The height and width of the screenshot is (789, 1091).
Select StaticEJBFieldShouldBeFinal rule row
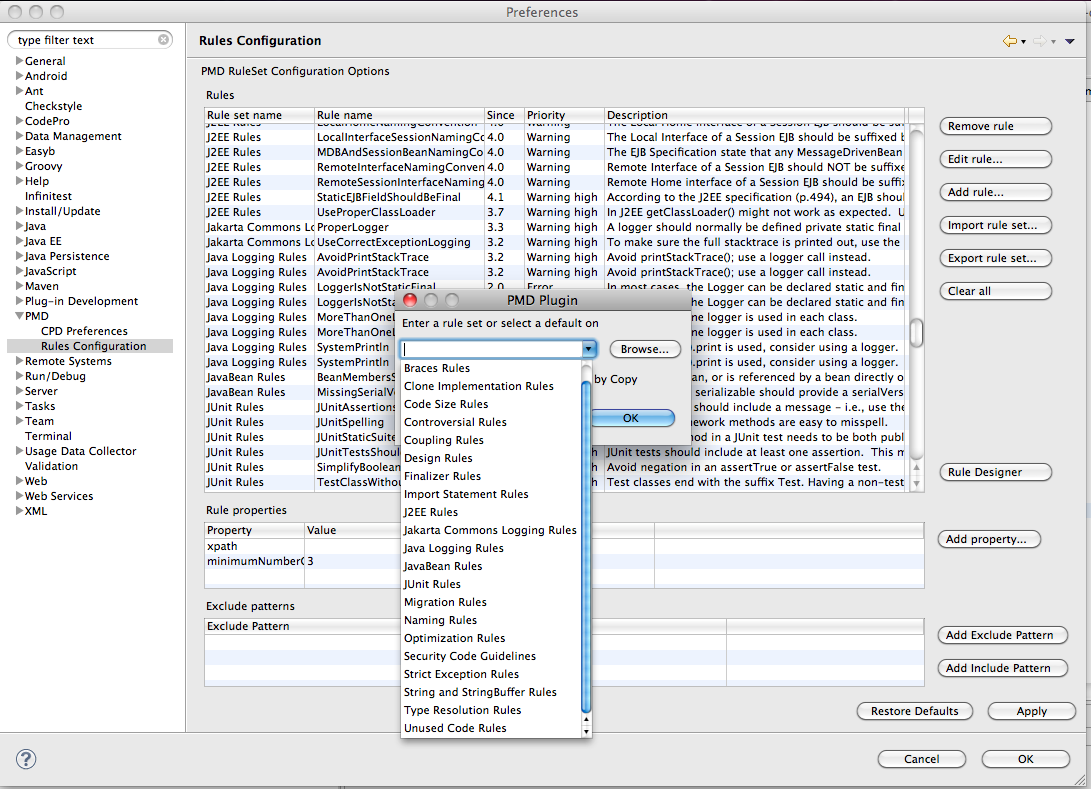point(555,198)
